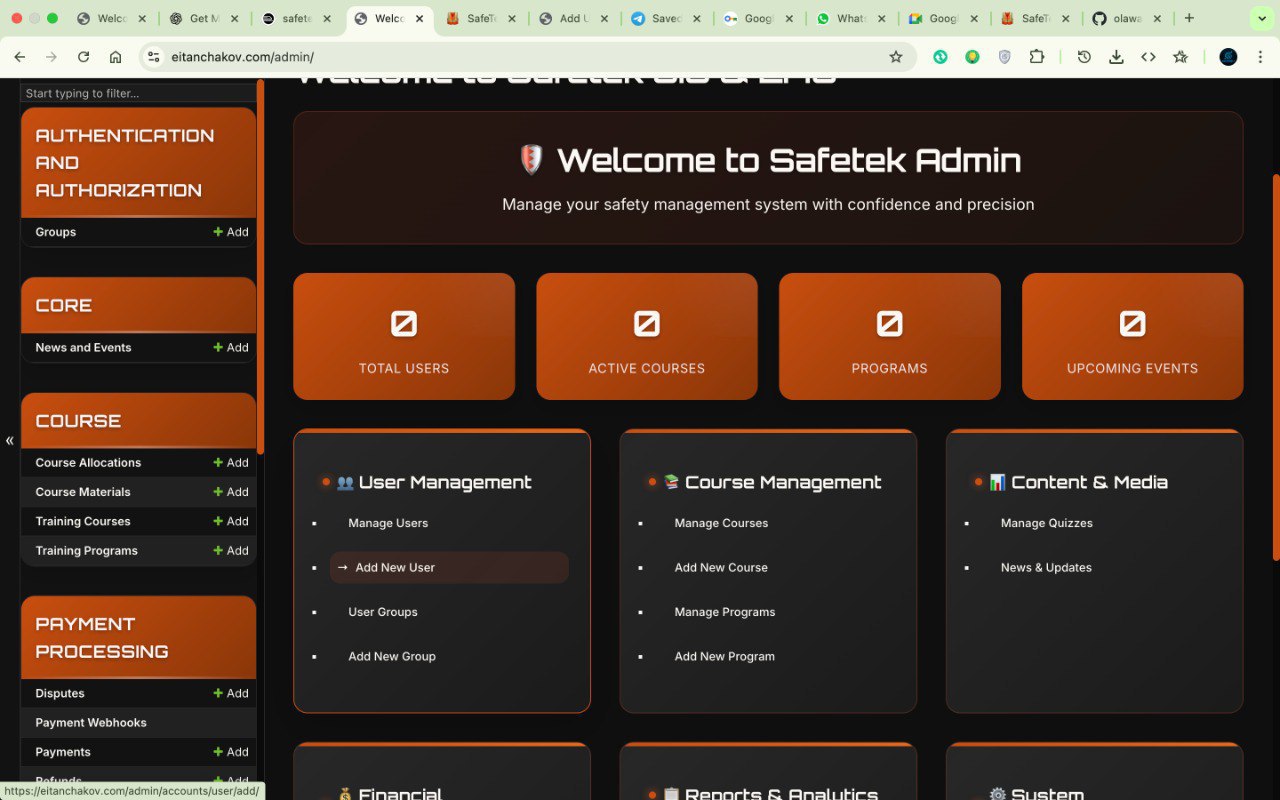Click the plus Add icon next to Groups

(231, 232)
